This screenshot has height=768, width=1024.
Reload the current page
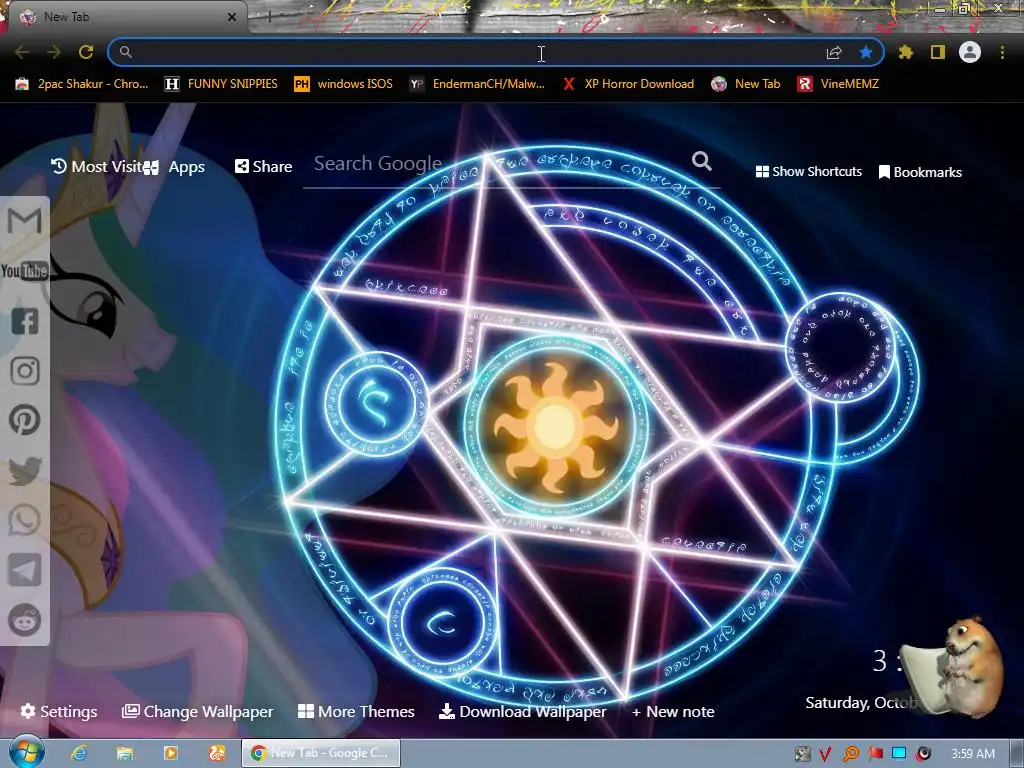86,52
